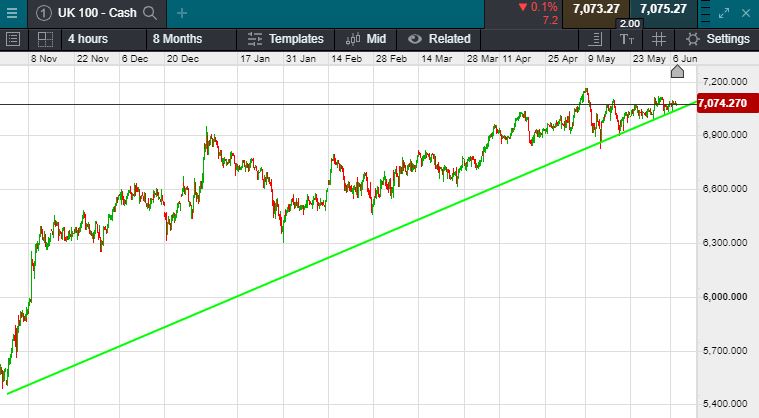Change price type via Mid button
The width and height of the screenshot is (759, 418).
(366, 39)
